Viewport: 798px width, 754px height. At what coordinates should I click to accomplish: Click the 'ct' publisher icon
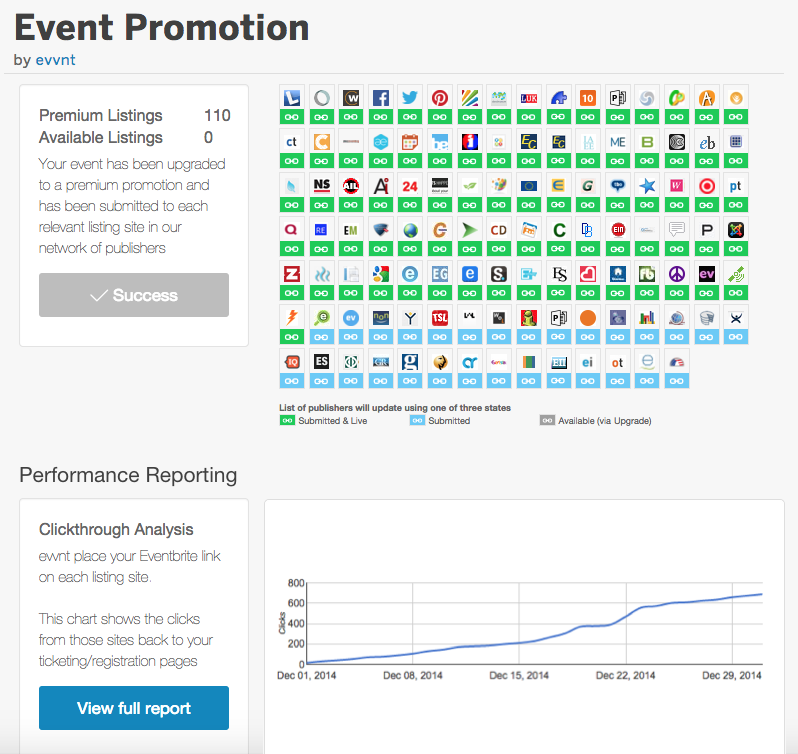click(x=292, y=142)
